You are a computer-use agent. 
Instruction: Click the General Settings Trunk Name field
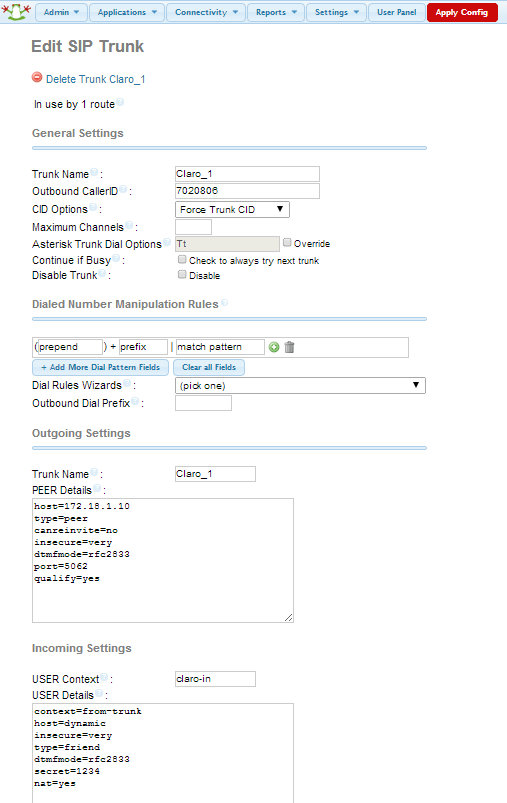pos(247,174)
